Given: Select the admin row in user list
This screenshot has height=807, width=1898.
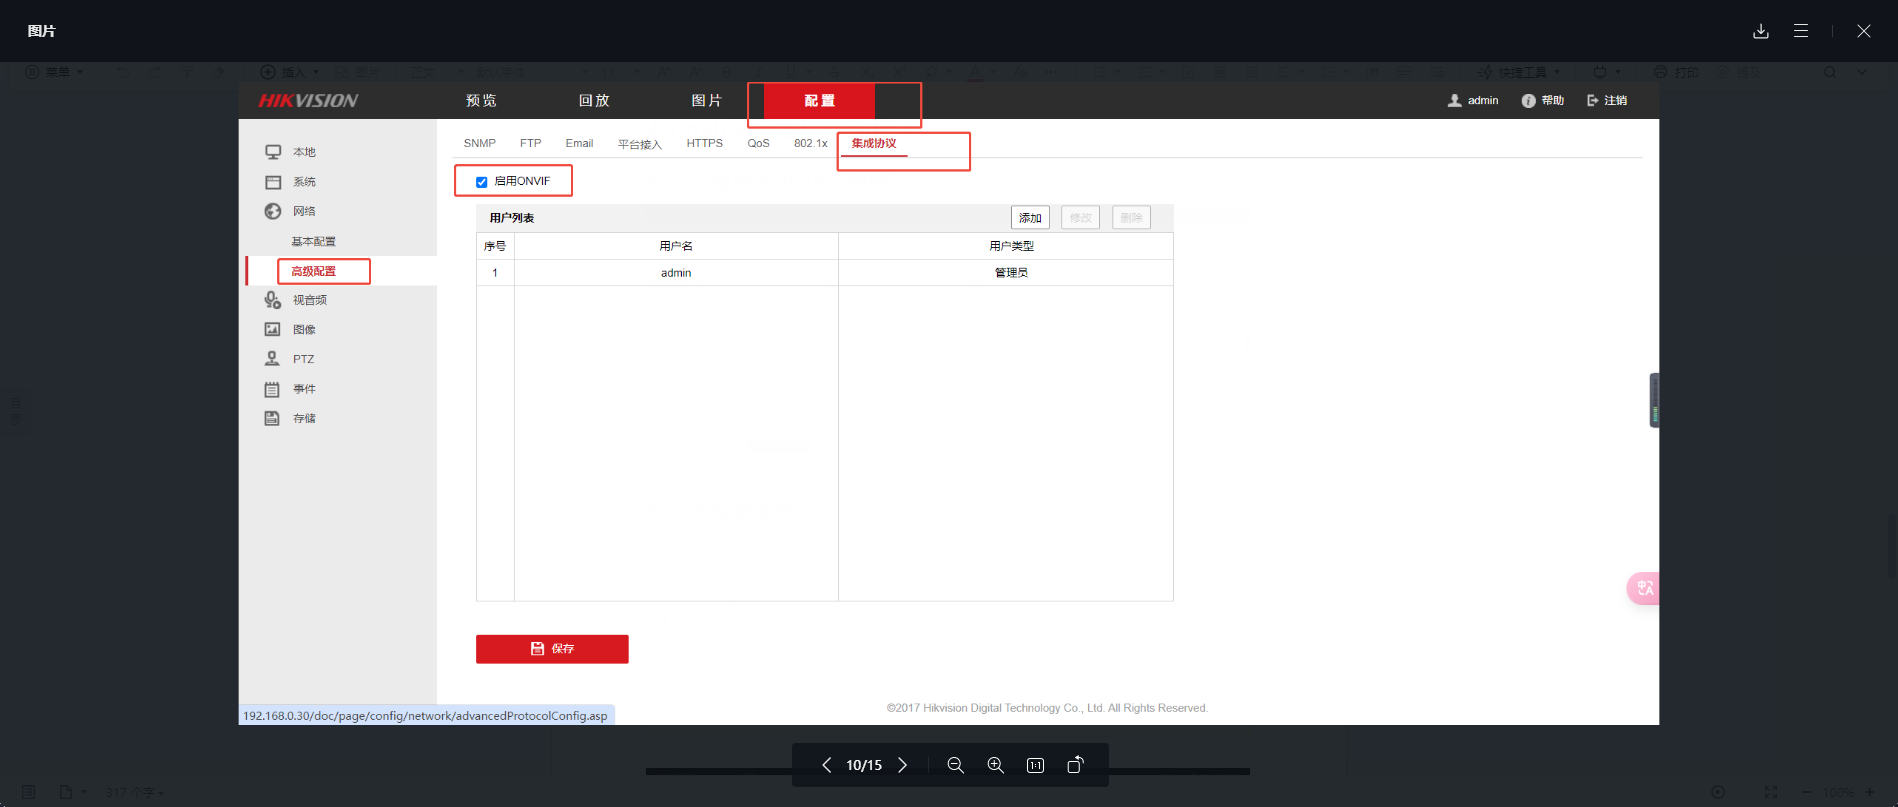Looking at the screenshot, I should pyautogui.click(x=676, y=273).
